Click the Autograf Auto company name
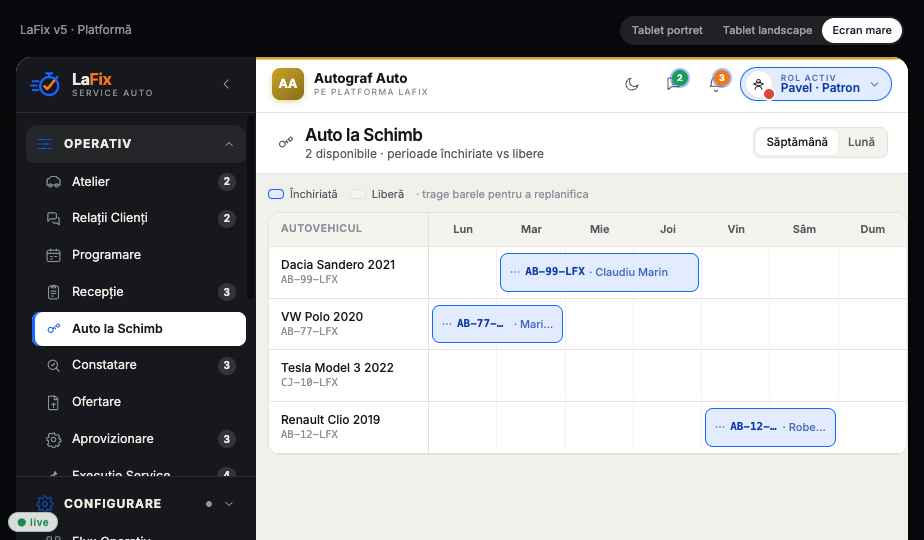This screenshot has width=924, height=540. (360, 78)
